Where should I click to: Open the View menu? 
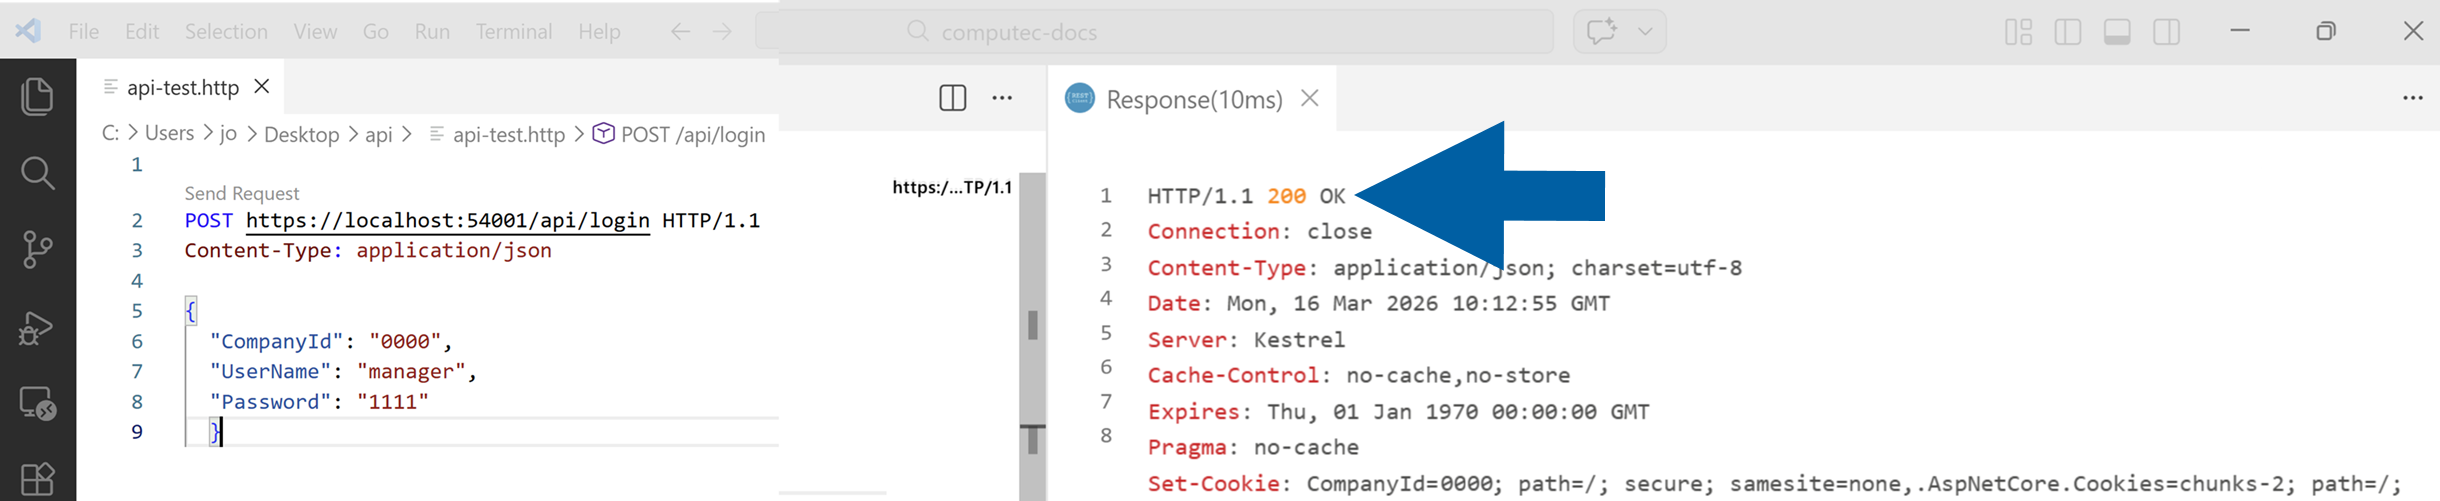tap(315, 32)
